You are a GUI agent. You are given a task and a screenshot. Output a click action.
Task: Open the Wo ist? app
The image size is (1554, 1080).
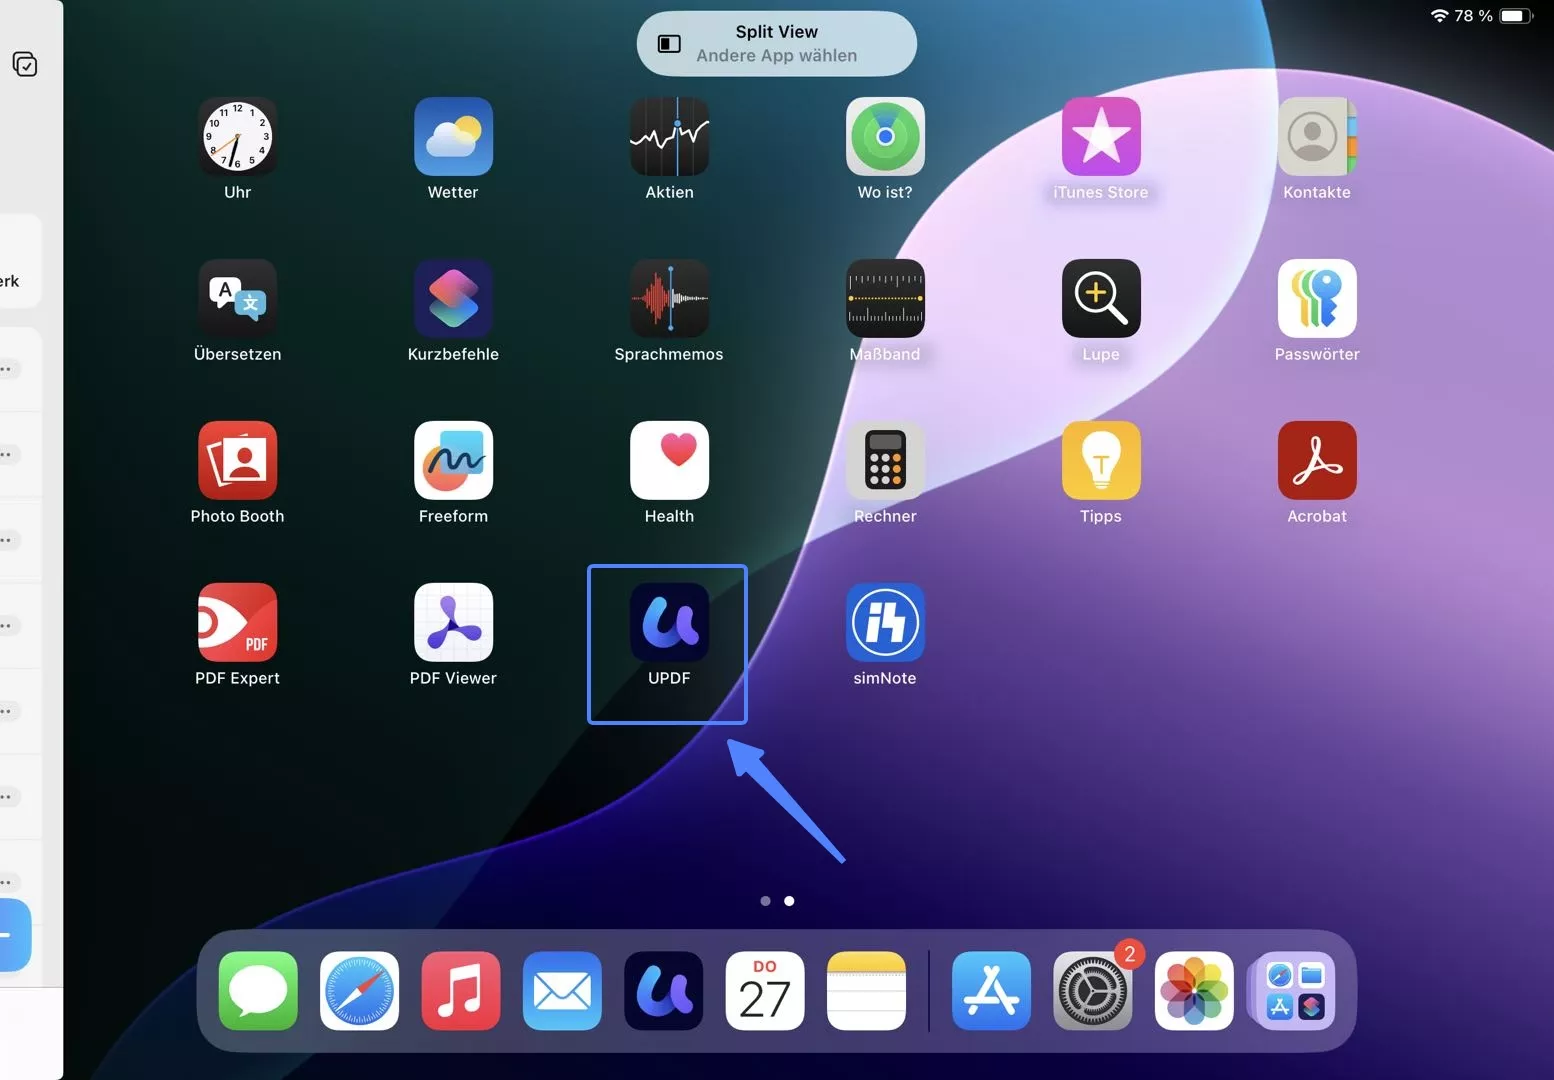pyautogui.click(x=884, y=136)
